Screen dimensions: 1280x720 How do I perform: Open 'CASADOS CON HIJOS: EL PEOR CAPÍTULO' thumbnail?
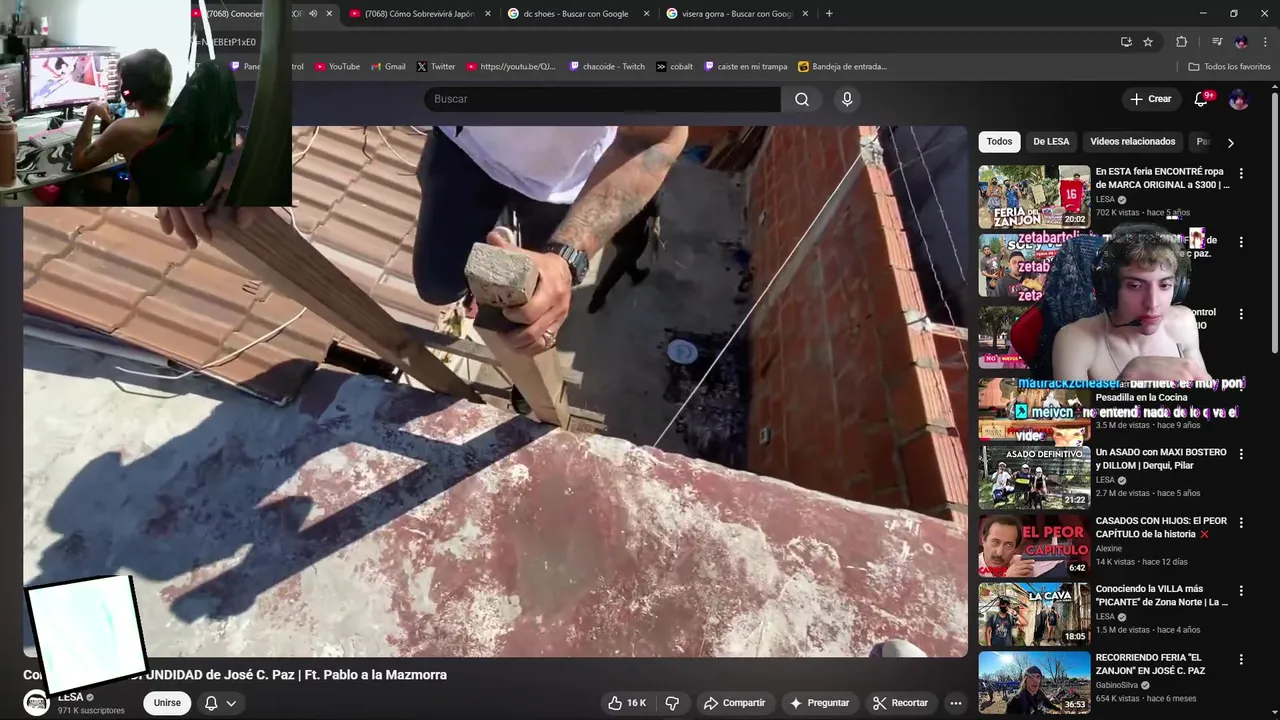(x=1034, y=545)
